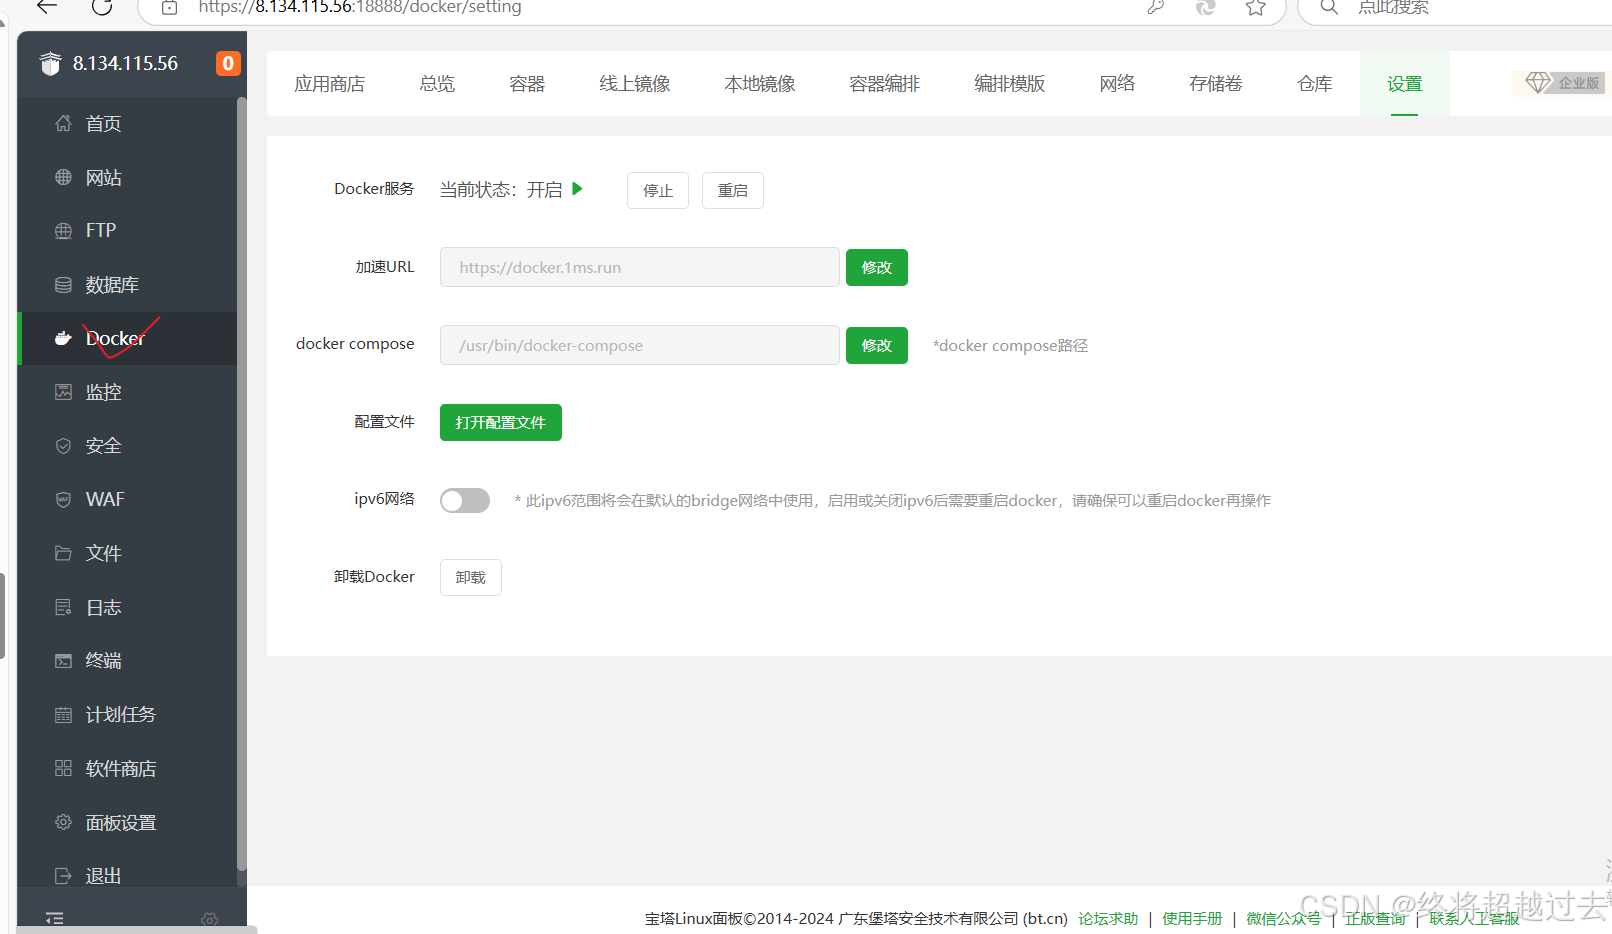Click the database icon beside 数据库

pyautogui.click(x=63, y=285)
